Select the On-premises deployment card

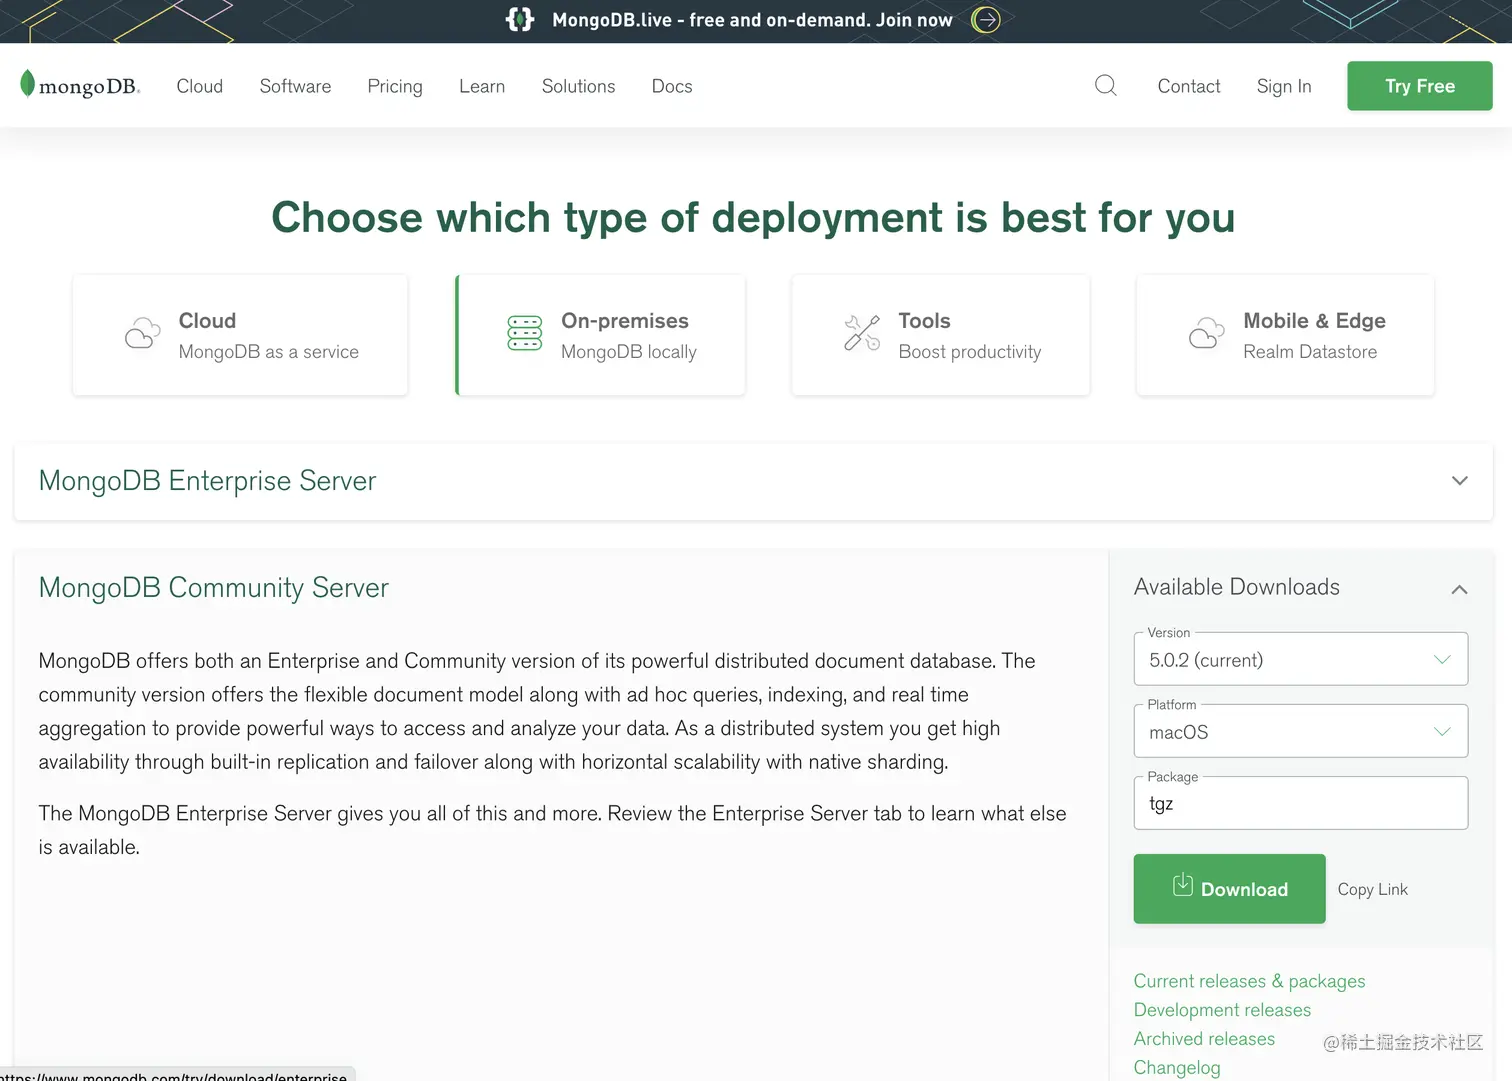pyautogui.click(x=600, y=335)
